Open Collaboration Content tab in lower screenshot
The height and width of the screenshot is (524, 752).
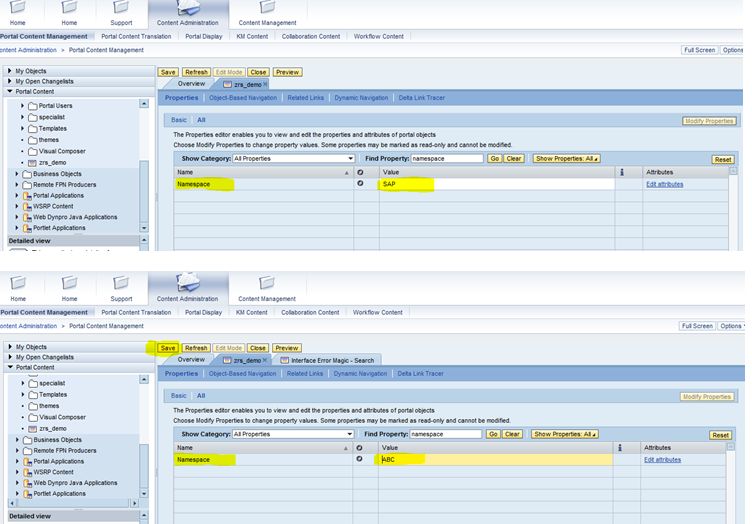310,313
